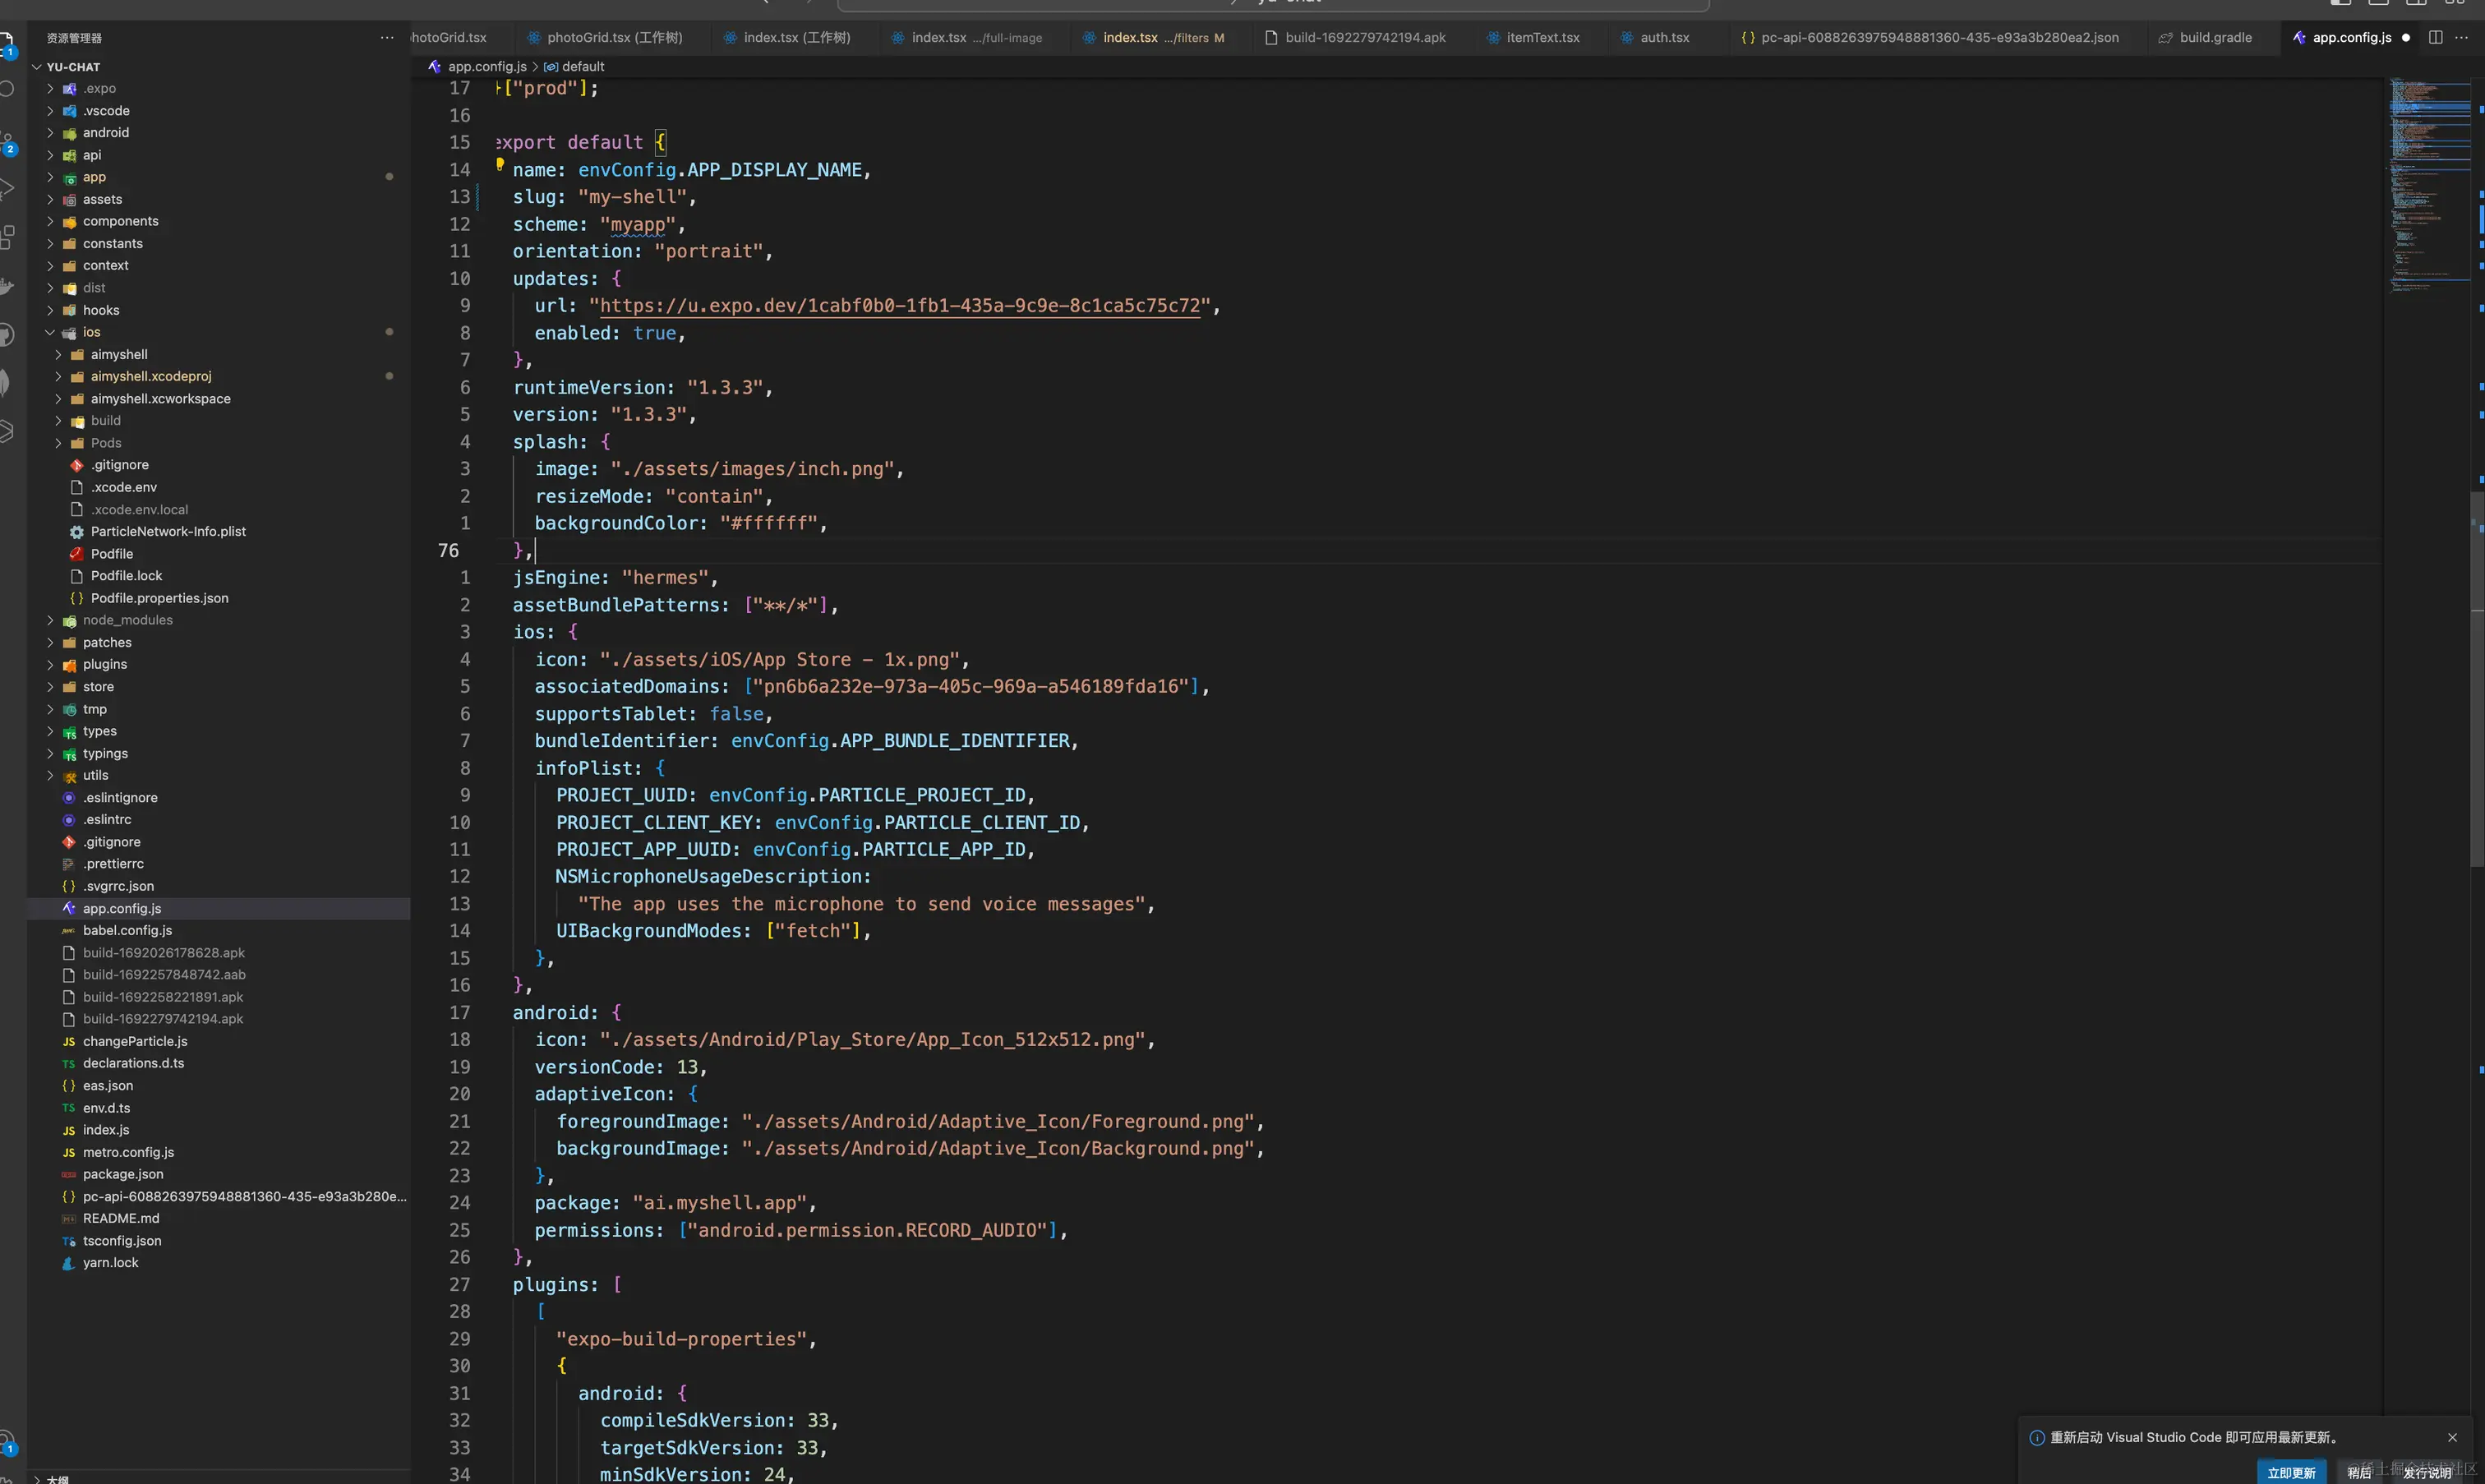
Task: Open the u.expo.dev URL link in code
Action: [899, 306]
